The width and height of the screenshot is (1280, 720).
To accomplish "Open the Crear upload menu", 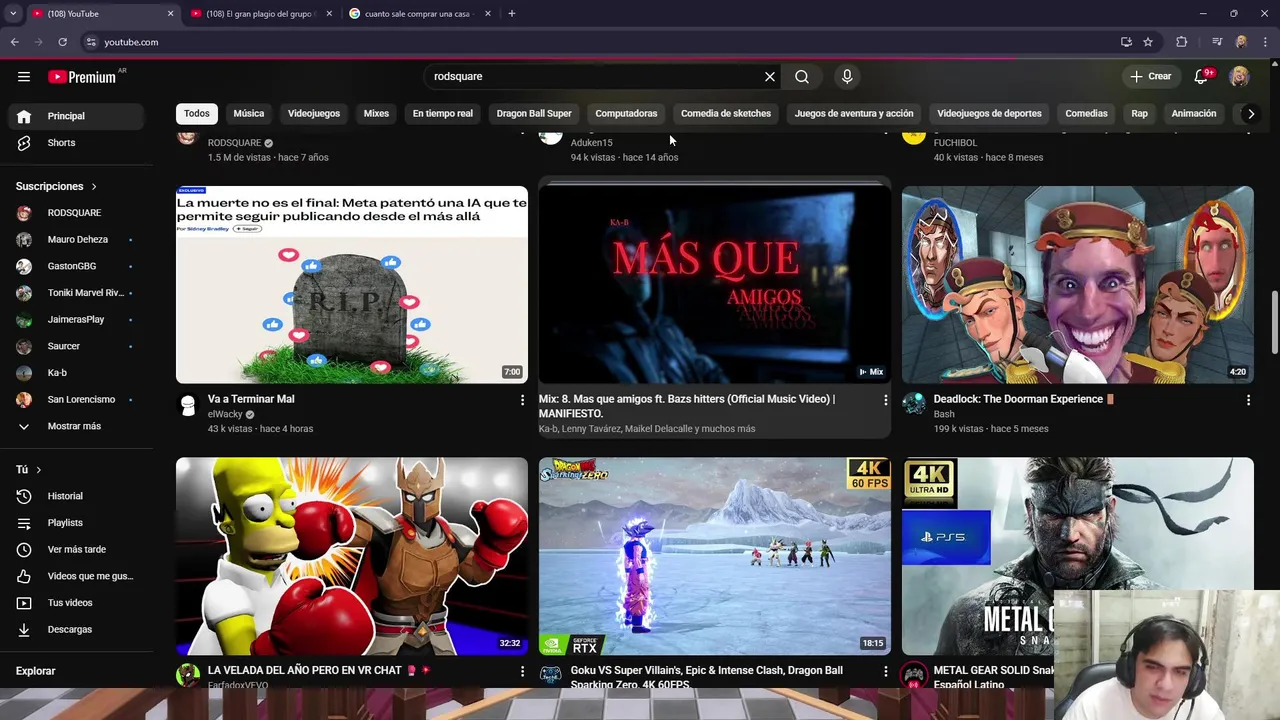I will [x=1150, y=76].
